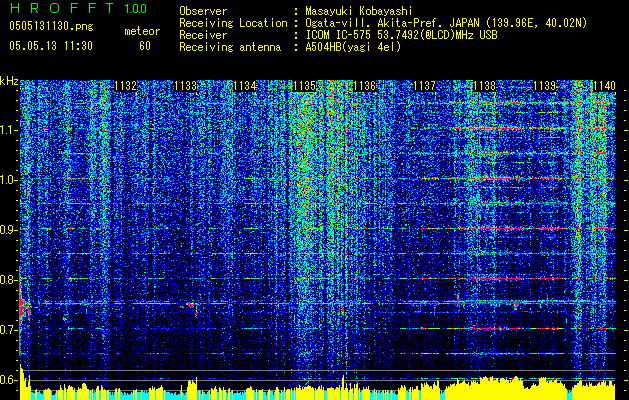This screenshot has height=400, width=629.
Task: Click the magenta signal burst at spectrogram's left edge
Action: coord(24,306)
